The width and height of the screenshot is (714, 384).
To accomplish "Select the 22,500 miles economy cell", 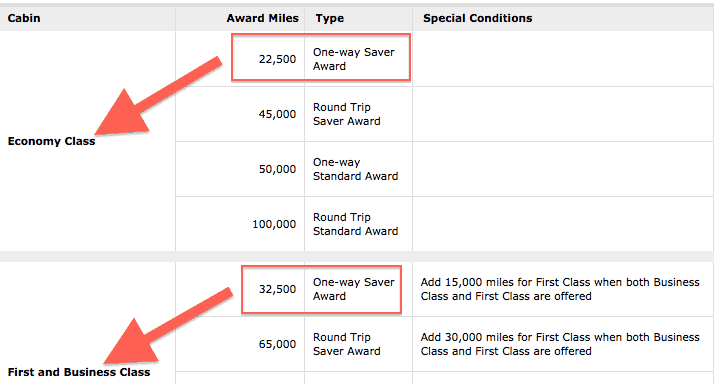I will click(x=277, y=59).
